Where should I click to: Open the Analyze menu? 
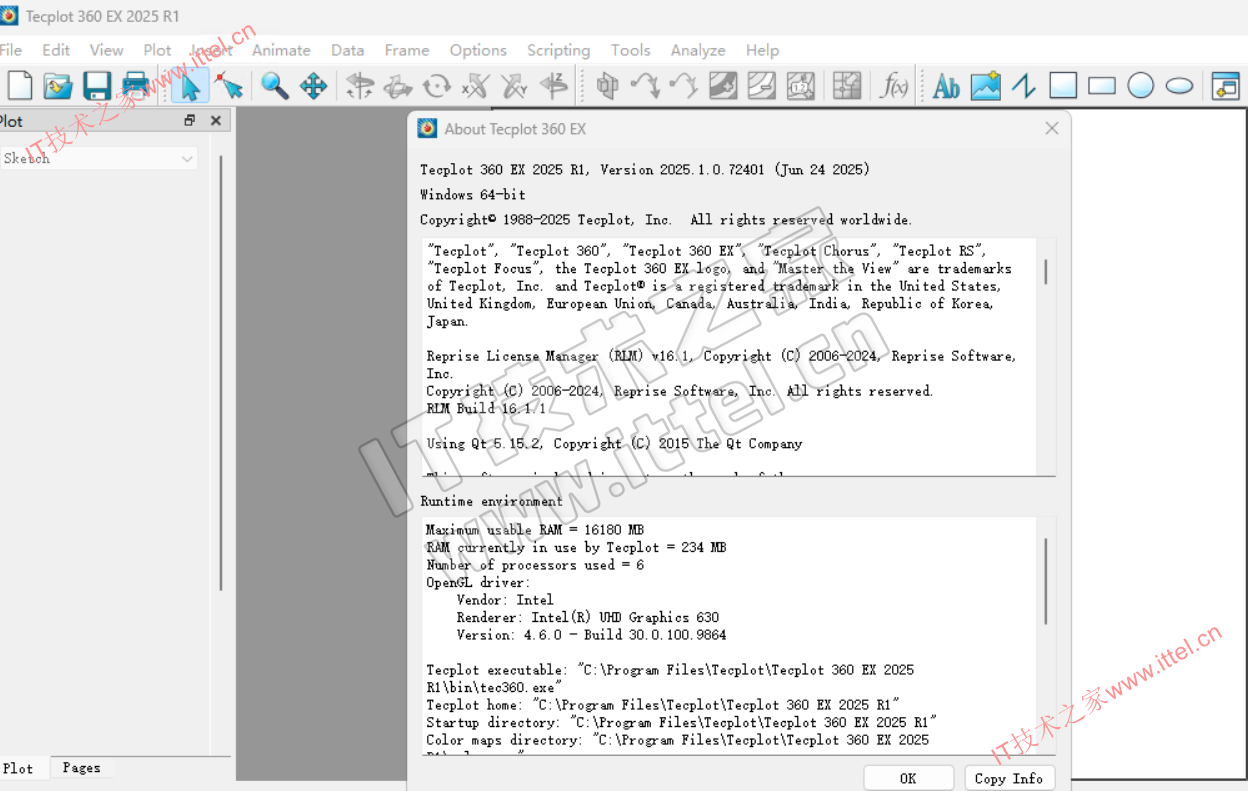[698, 50]
